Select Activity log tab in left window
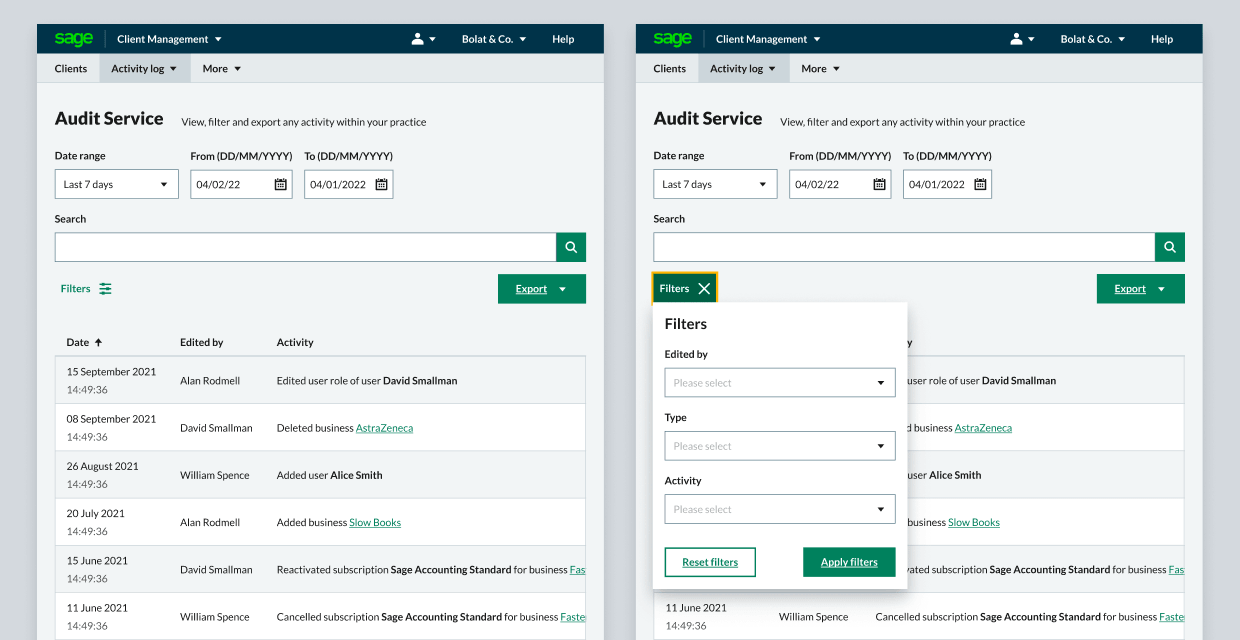Screen dimensions: 1240x640 (144, 68)
